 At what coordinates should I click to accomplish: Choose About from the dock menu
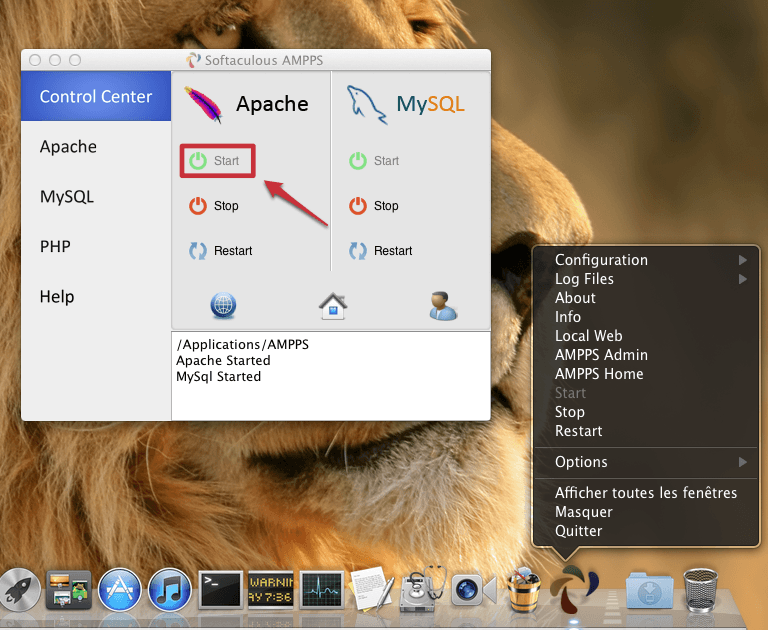pyautogui.click(x=646, y=298)
